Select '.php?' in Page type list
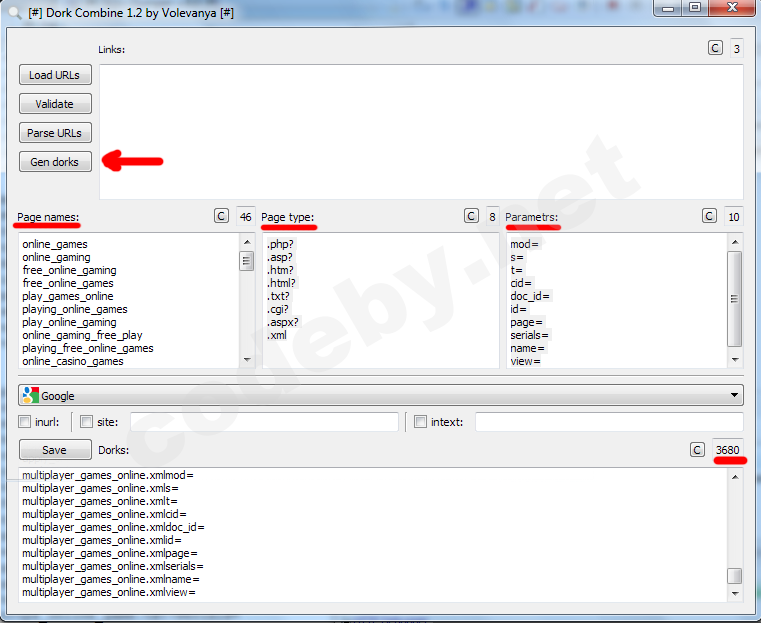The height and width of the screenshot is (623, 761). pos(280,244)
